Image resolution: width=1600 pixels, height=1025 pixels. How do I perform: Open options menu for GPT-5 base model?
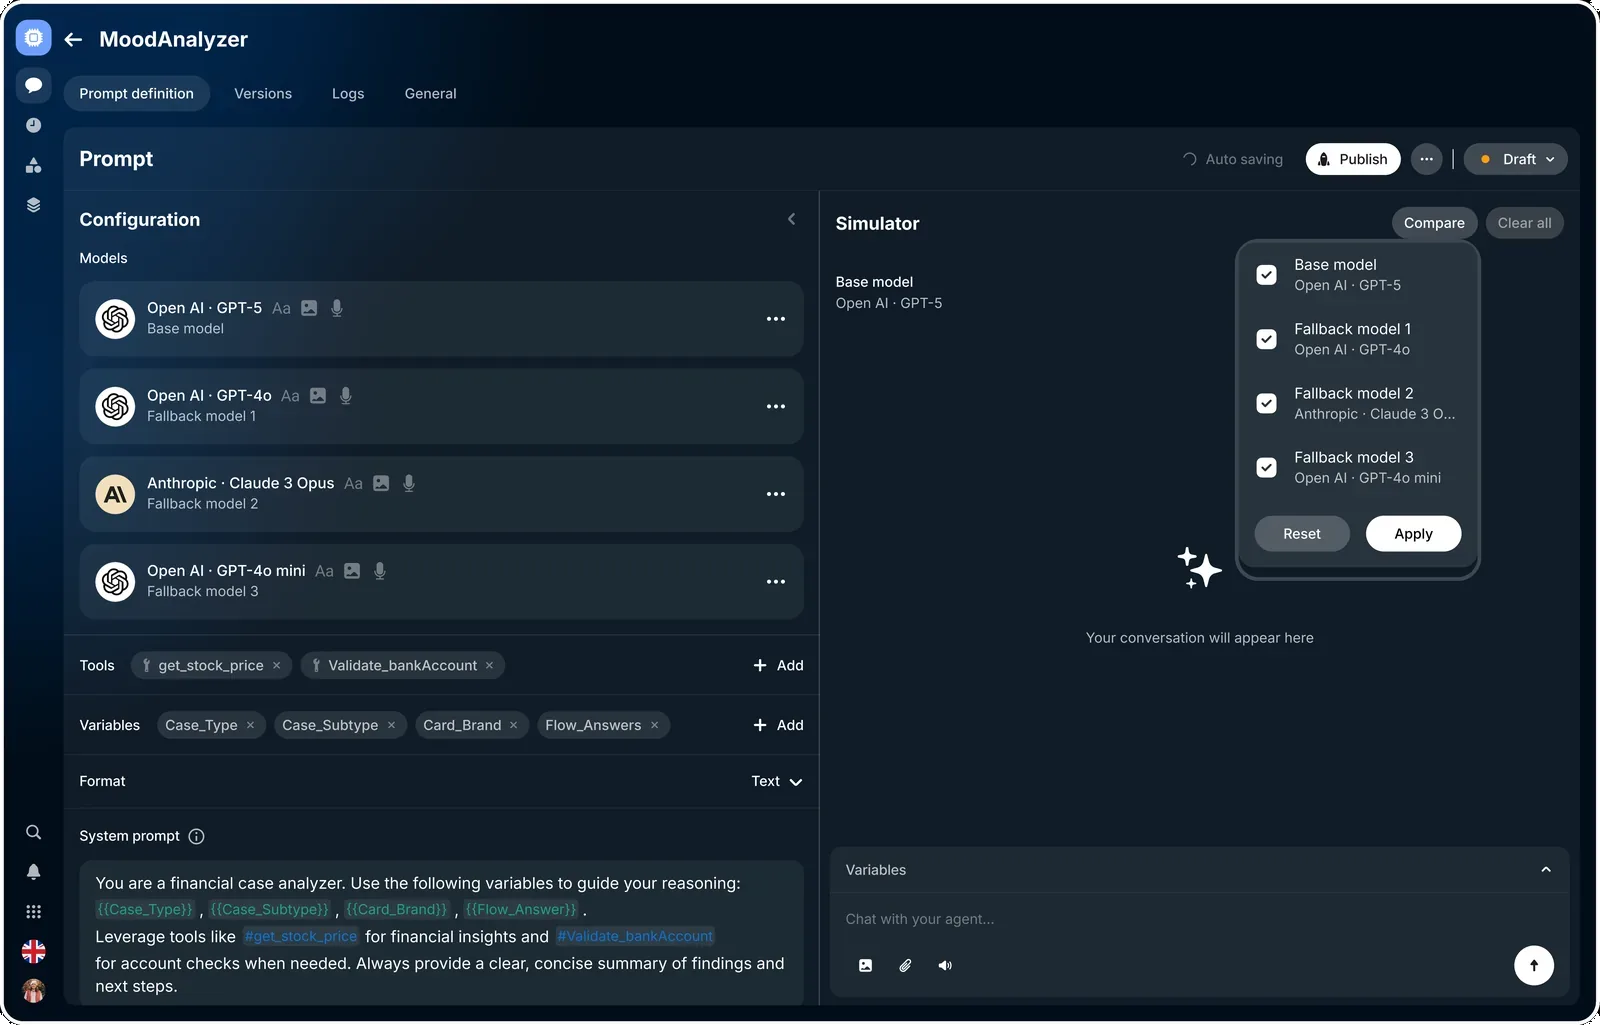tap(776, 319)
